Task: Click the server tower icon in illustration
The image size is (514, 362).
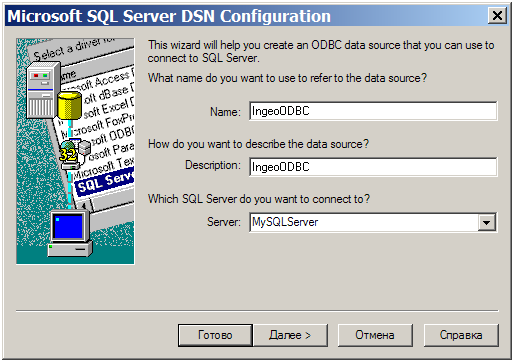Action: (42, 90)
